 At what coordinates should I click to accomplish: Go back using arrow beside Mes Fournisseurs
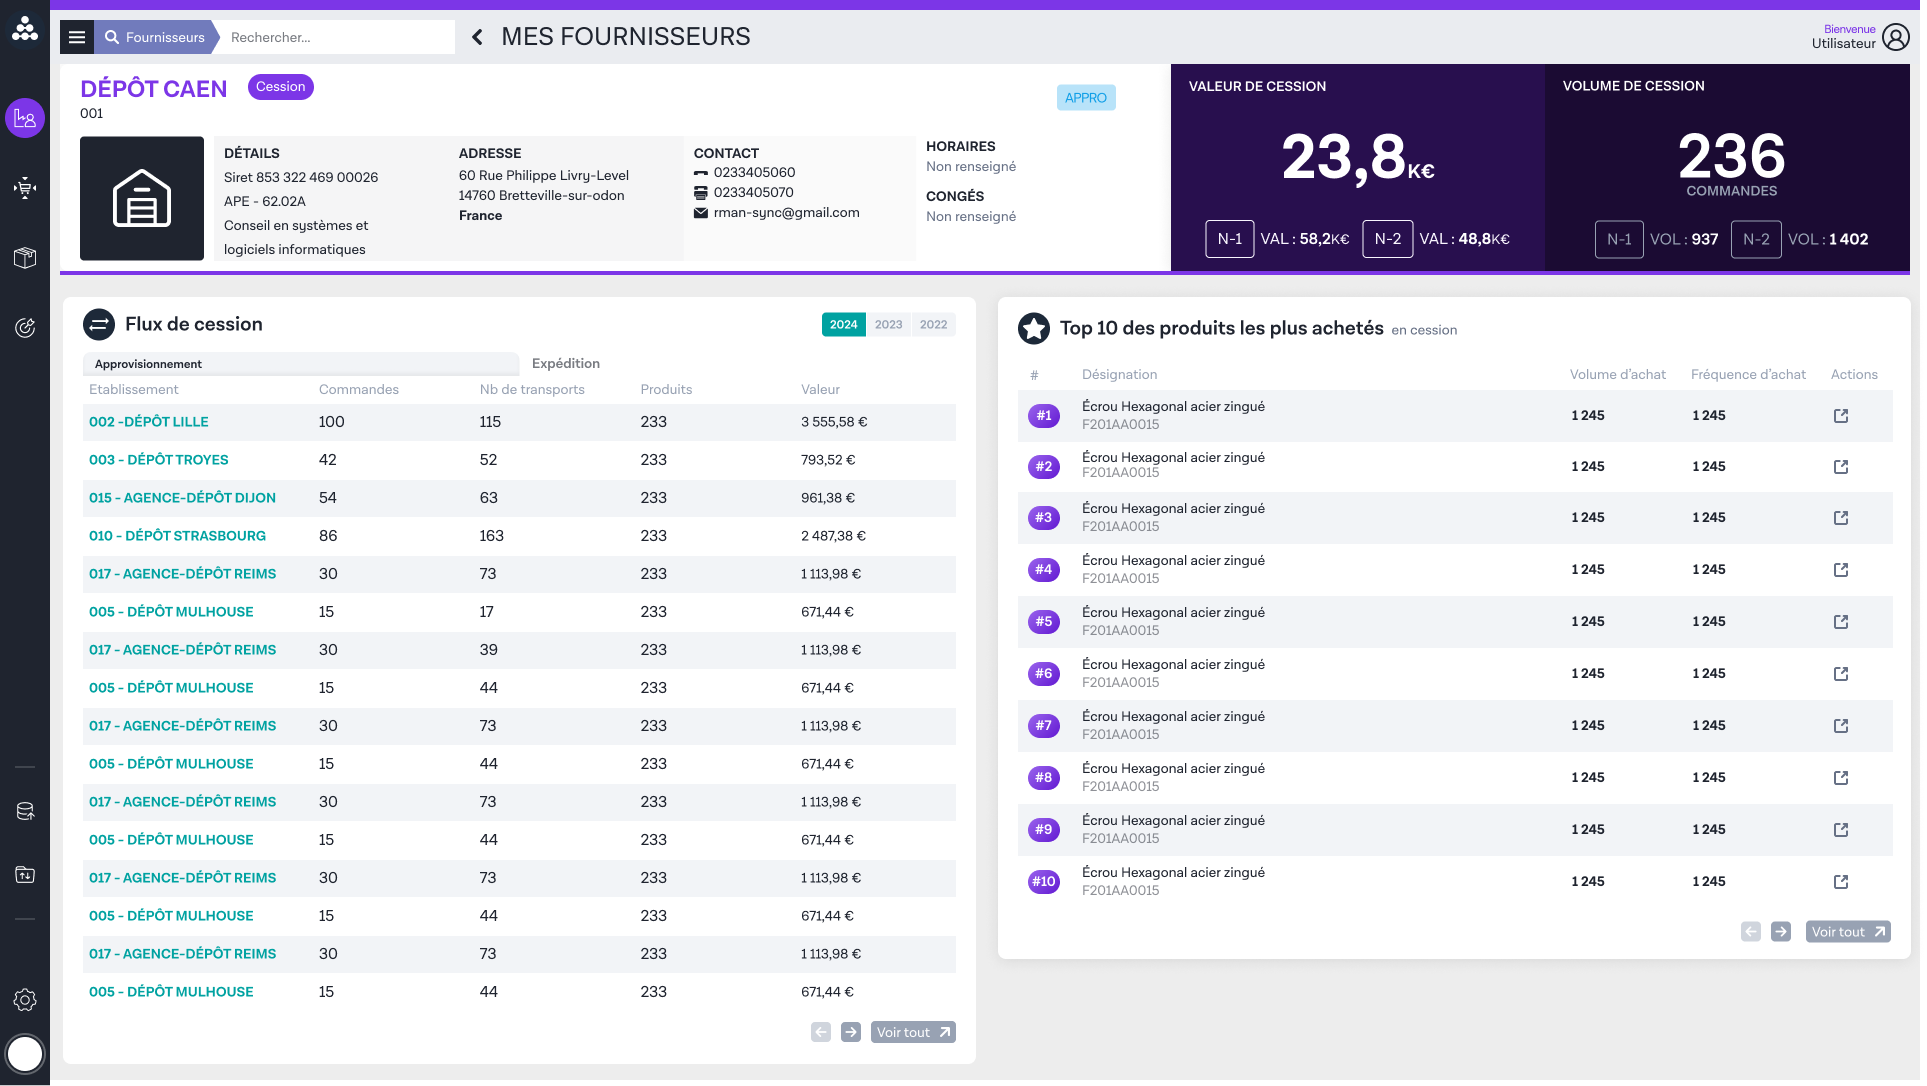pos(477,37)
